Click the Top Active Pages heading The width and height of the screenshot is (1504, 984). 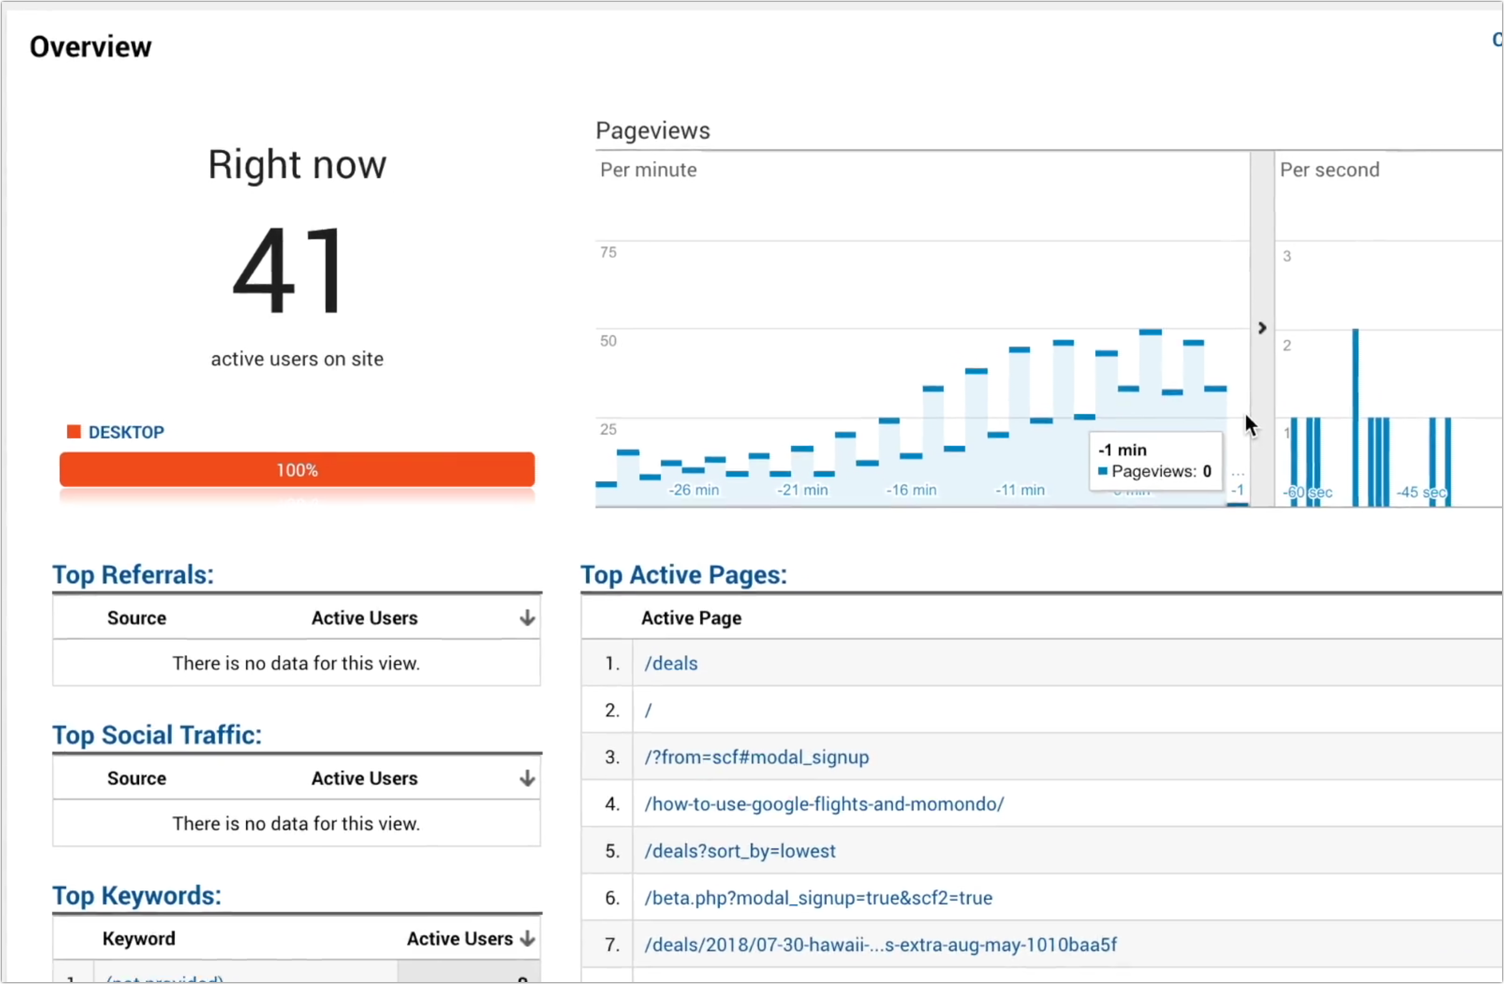coord(684,575)
